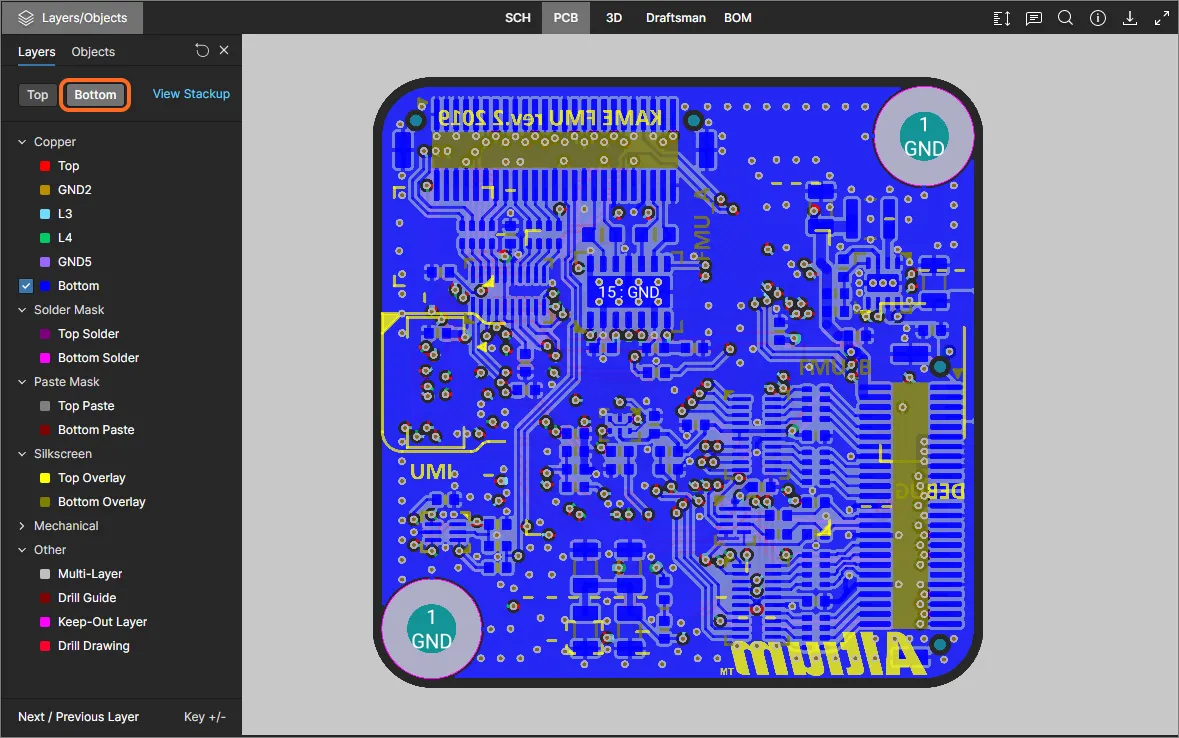Select the Keep-Out Layer row

tap(121, 622)
